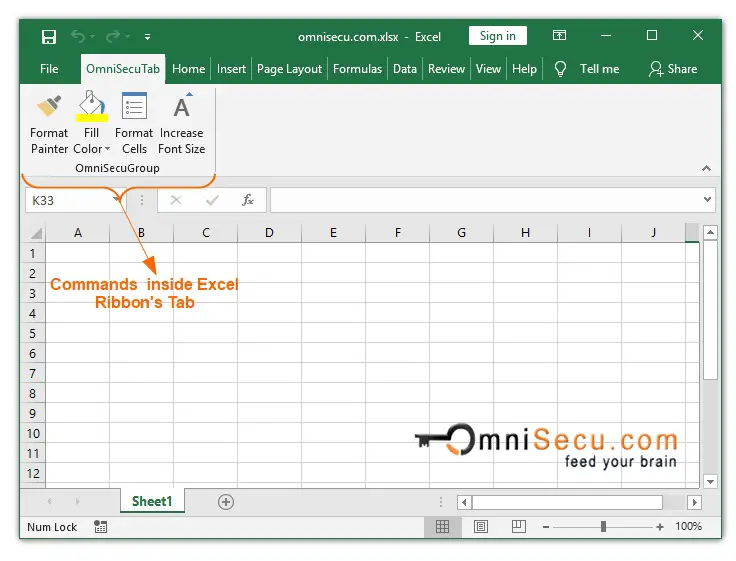The height and width of the screenshot is (561, 736).
Task: Select column D header
Action: pos(269,232)
